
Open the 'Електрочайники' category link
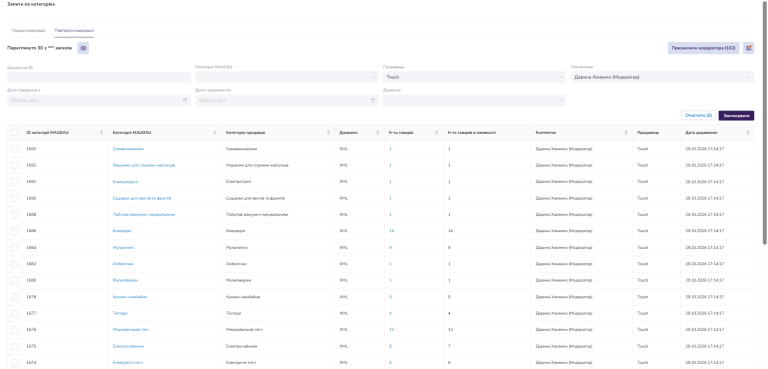128,346
